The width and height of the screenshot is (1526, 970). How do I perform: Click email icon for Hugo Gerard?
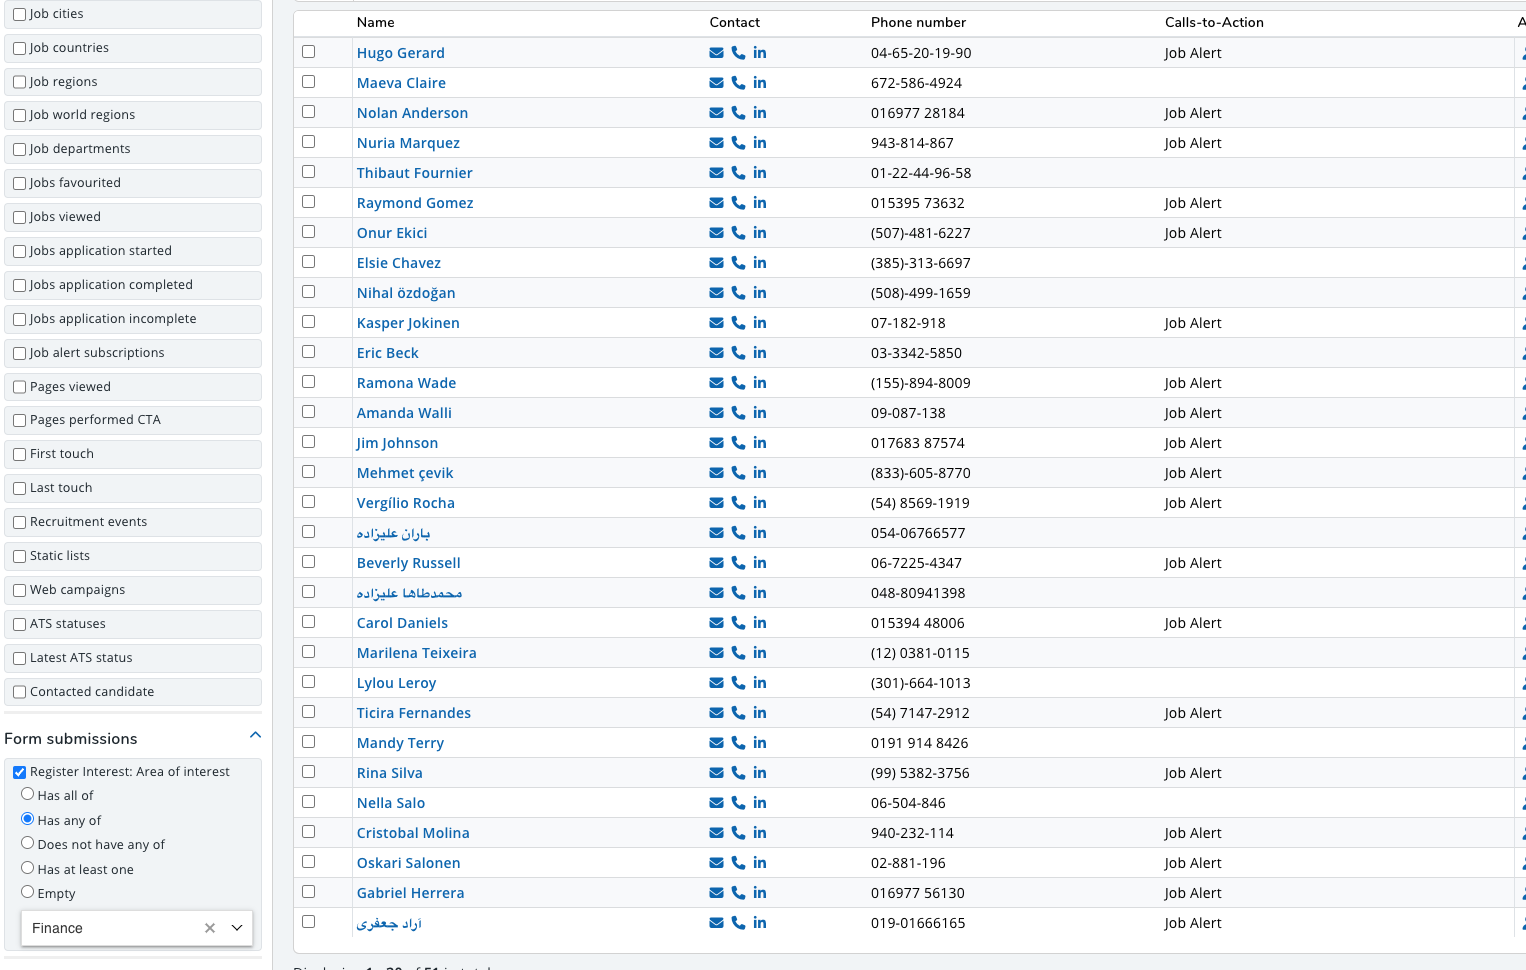(x=716, y=53)
